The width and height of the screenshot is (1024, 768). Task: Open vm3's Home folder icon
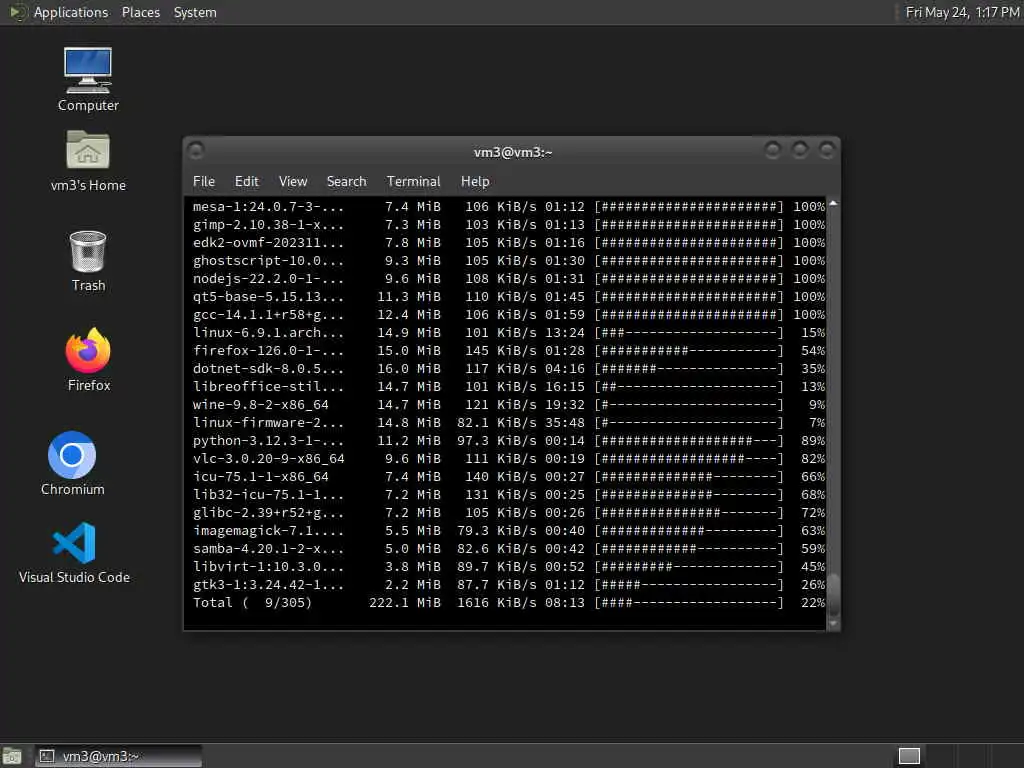[88, 161]
